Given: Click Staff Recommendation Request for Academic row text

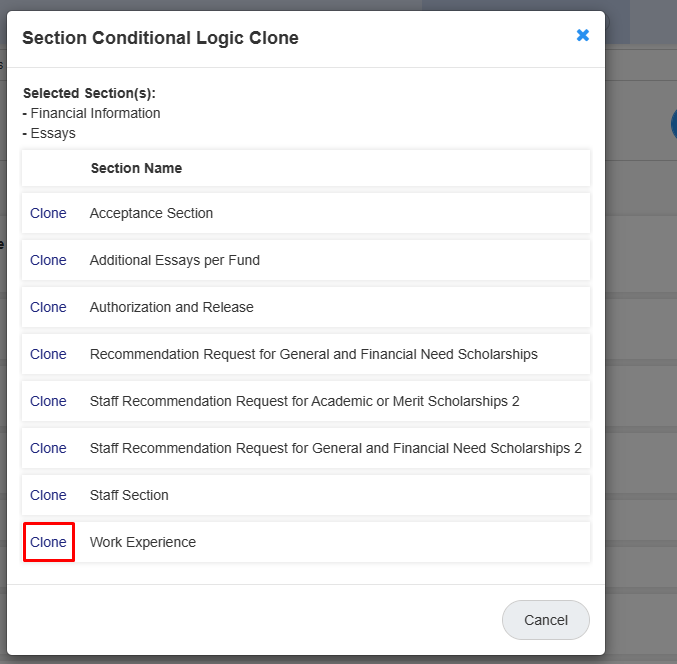Looking at the screenshot, I should click(x=304, y=402).
